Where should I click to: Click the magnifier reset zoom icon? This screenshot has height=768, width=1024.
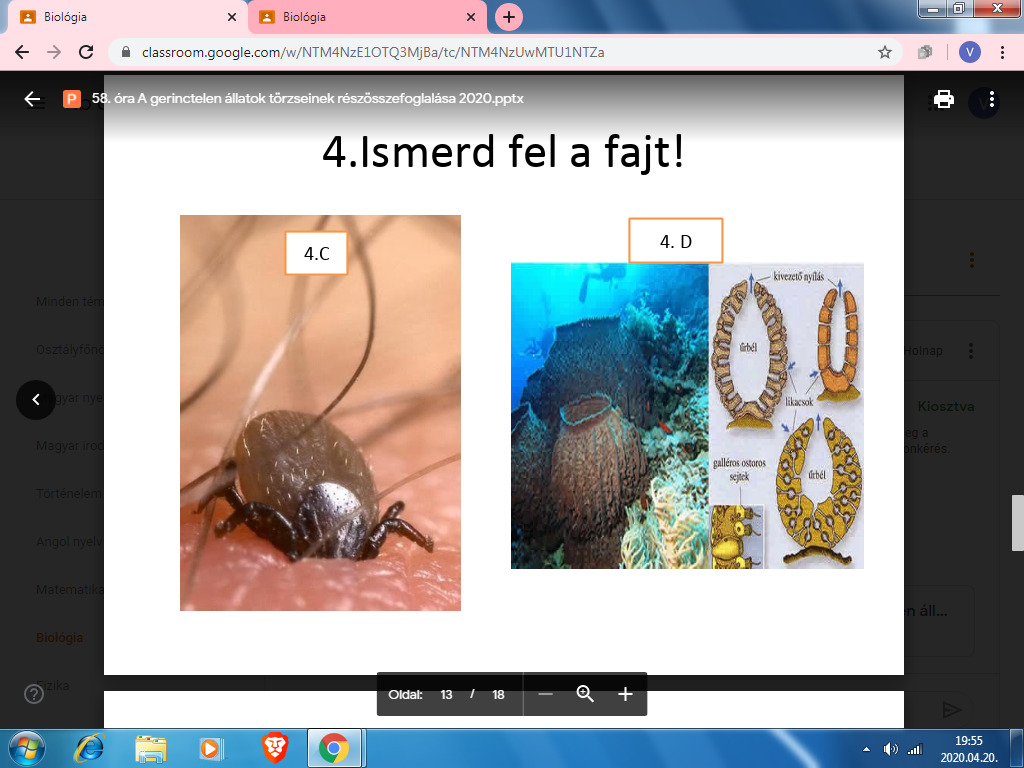585,694
